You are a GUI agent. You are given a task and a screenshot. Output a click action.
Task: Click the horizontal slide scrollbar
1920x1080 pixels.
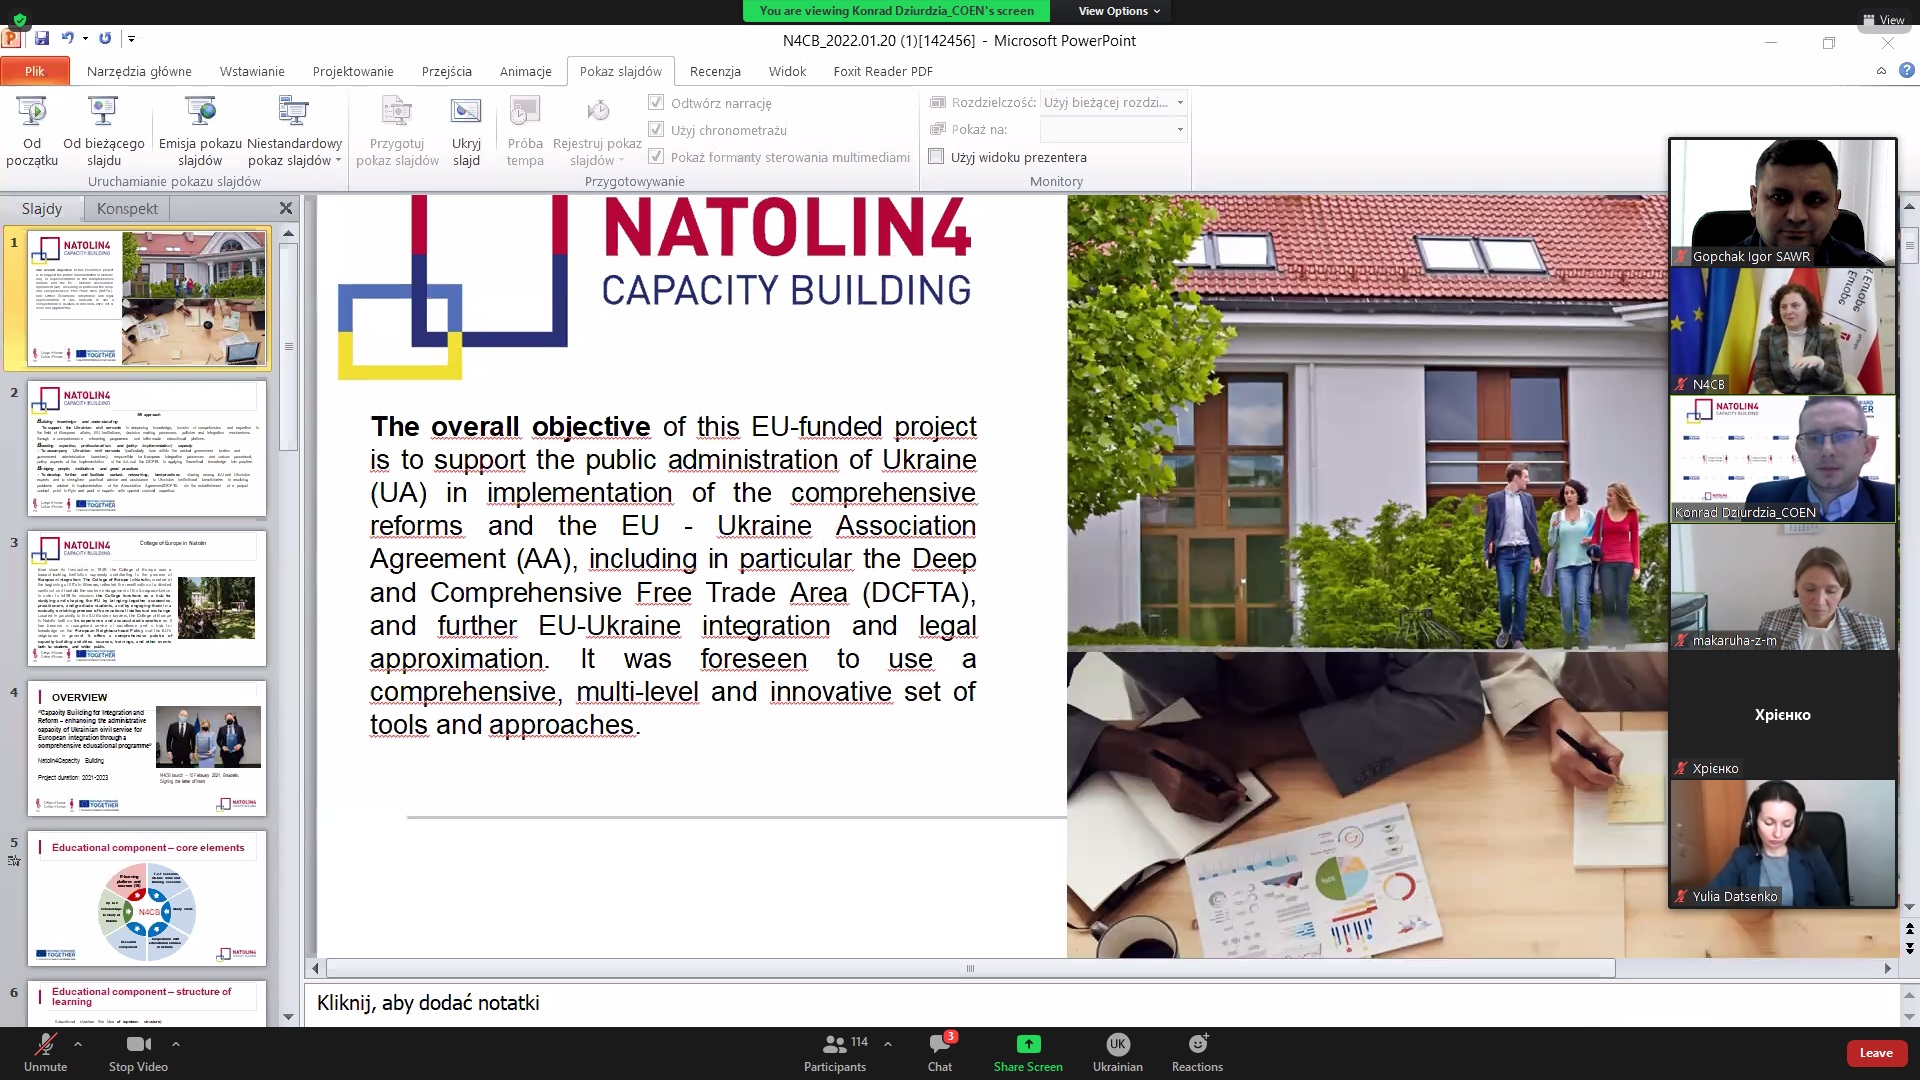coord(970,968)
